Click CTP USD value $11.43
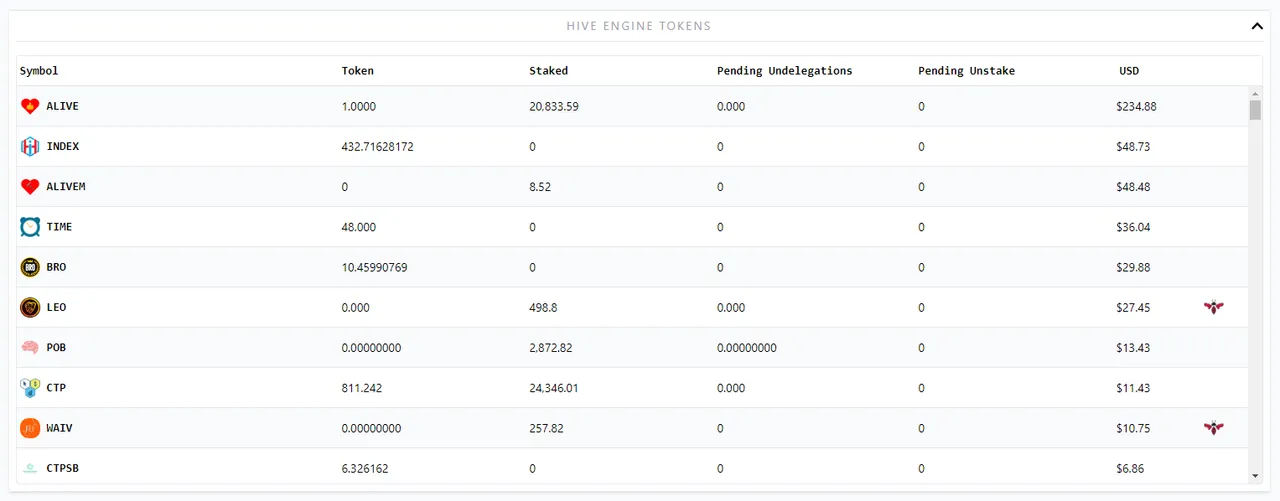Screen dimensions: 1280x501 pos(1134,388)
